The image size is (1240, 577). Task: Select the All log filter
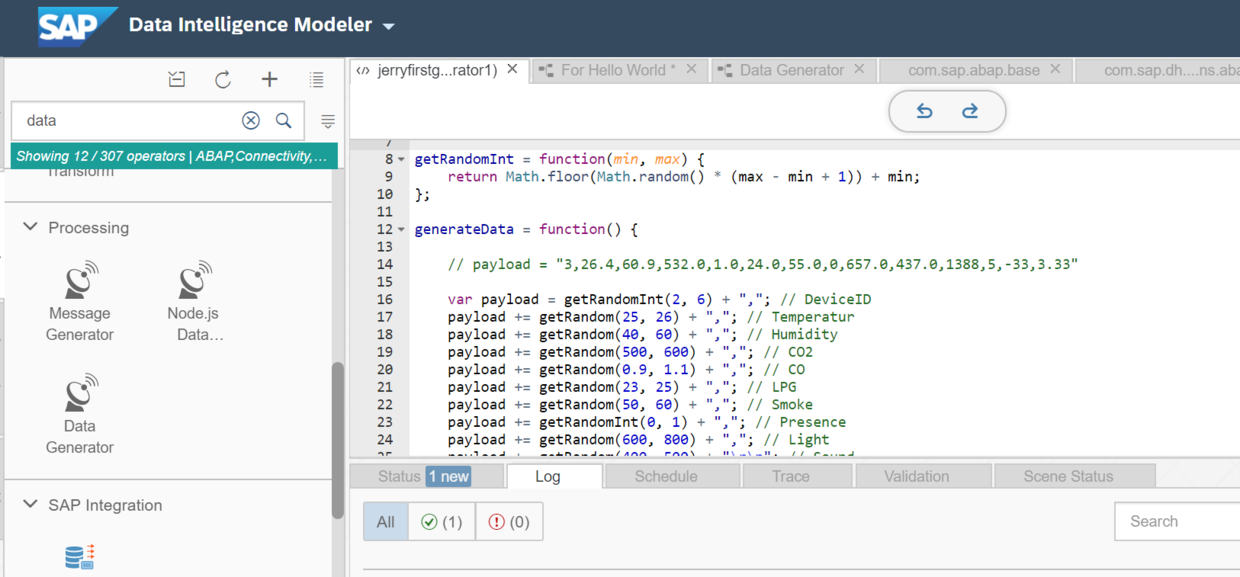(x=386, y=521)
